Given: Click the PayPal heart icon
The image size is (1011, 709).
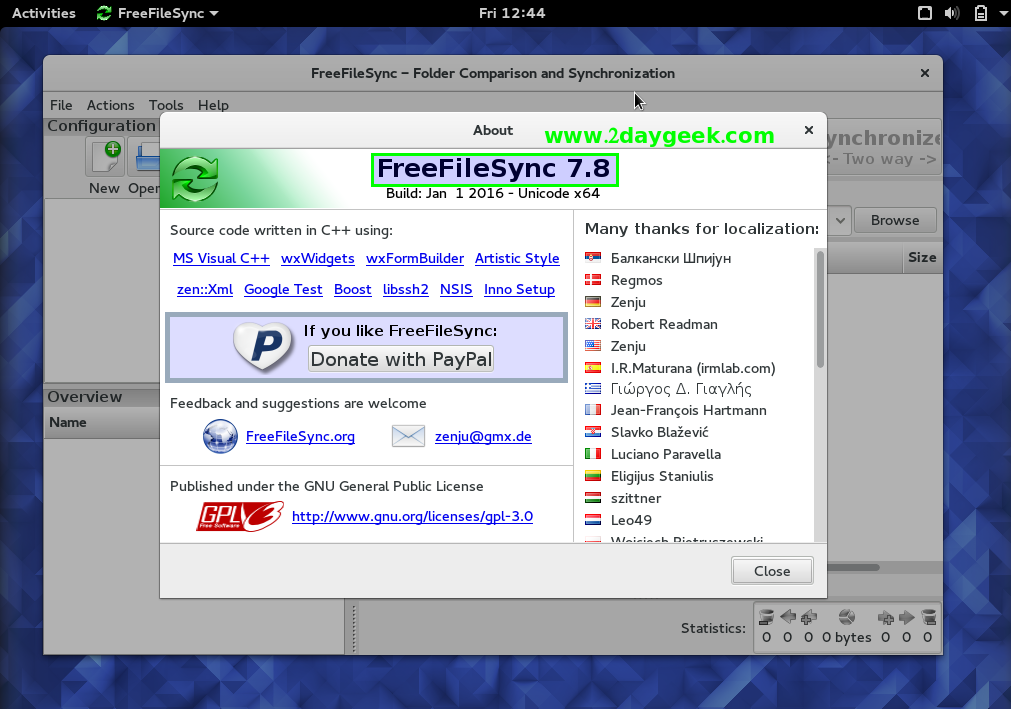Looking at the screenshot, I should pyautogui.click(x=263, y=347).
